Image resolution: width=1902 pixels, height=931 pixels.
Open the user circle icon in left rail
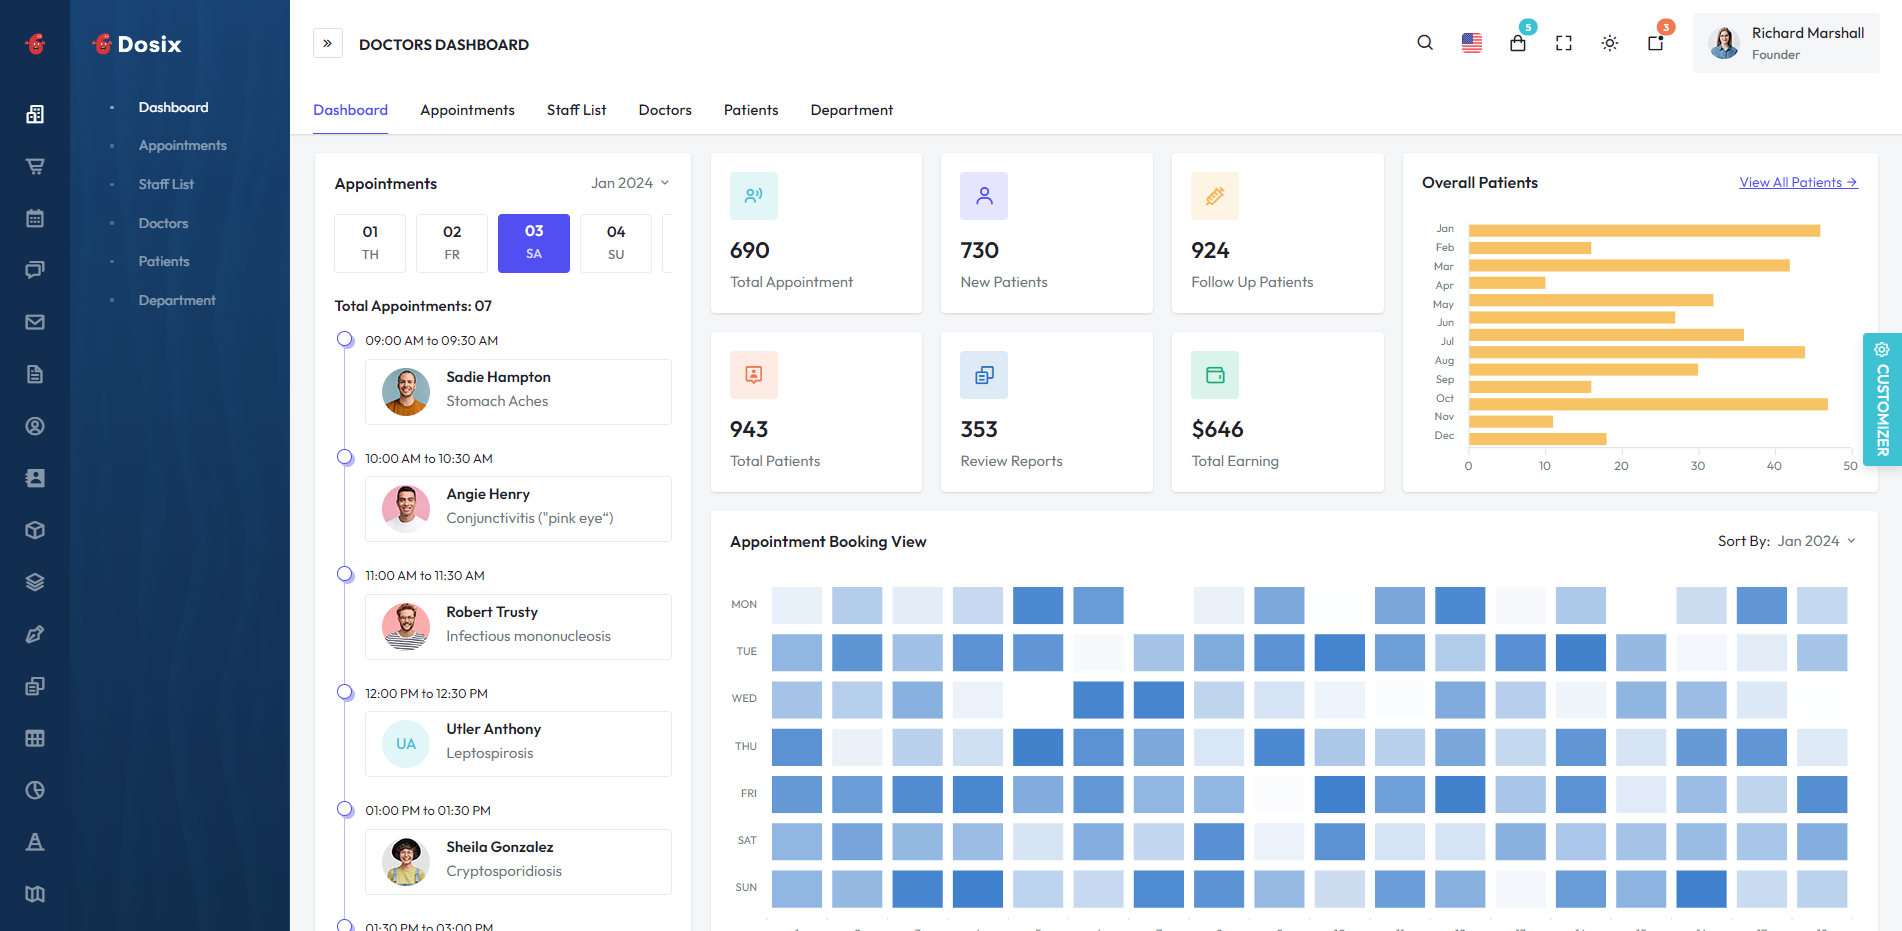(35, 426)
